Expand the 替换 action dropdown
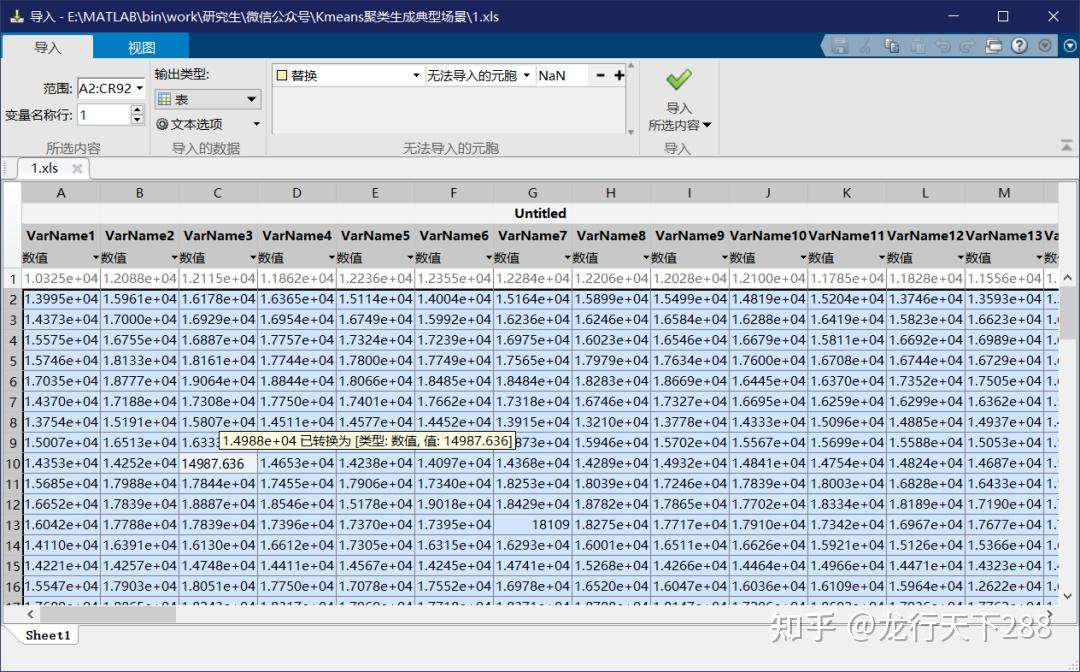Viewport: 1080px width, 672px height. coord(416,74)
